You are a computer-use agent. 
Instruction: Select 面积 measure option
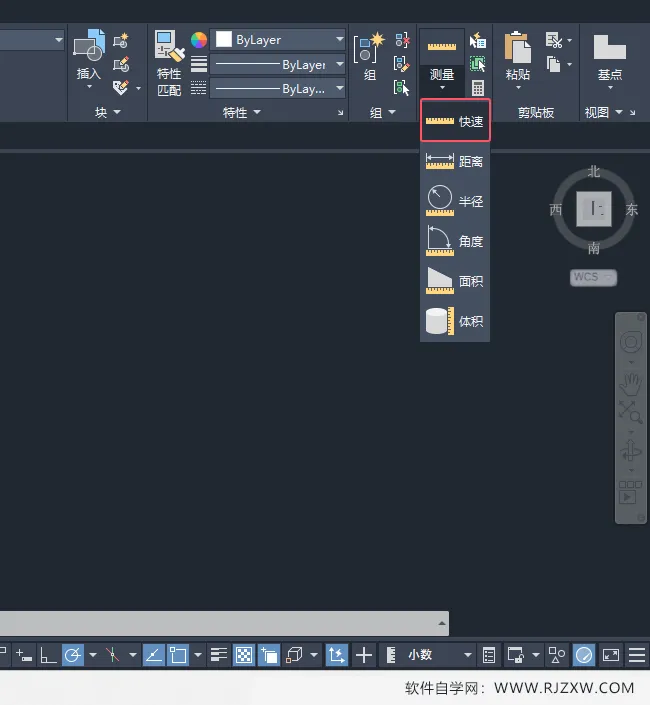[x=455, y=281]
